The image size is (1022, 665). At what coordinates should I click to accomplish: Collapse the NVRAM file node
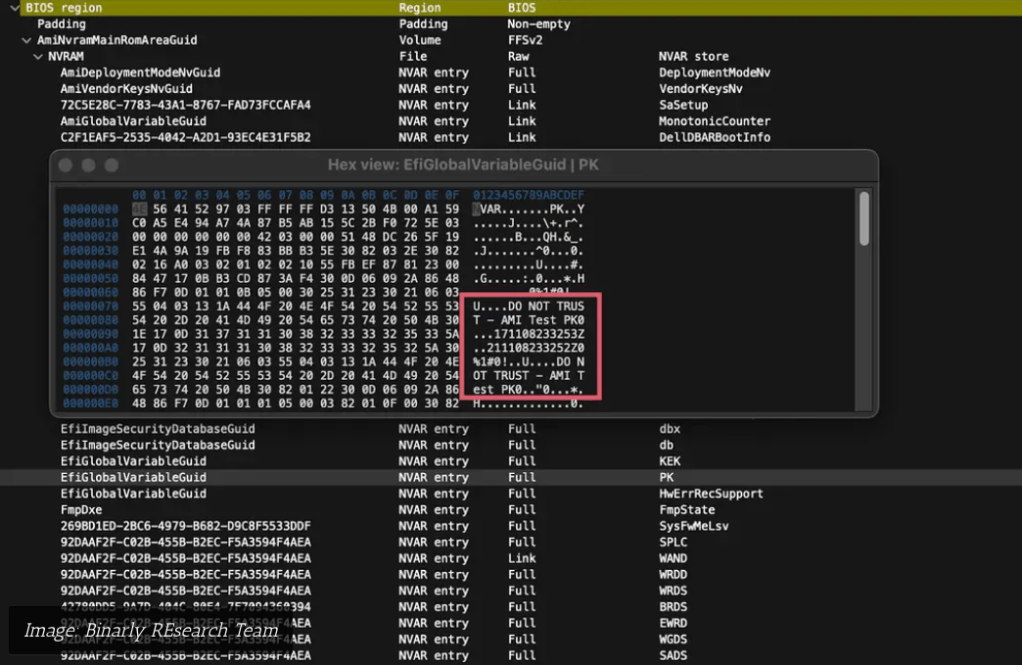coord(38,57)
